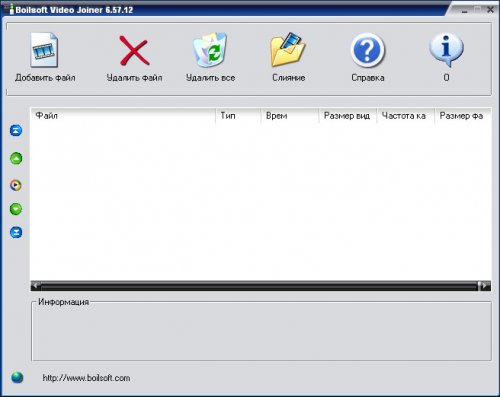
Task: Move selected file down one position
Action: (16, 209)
